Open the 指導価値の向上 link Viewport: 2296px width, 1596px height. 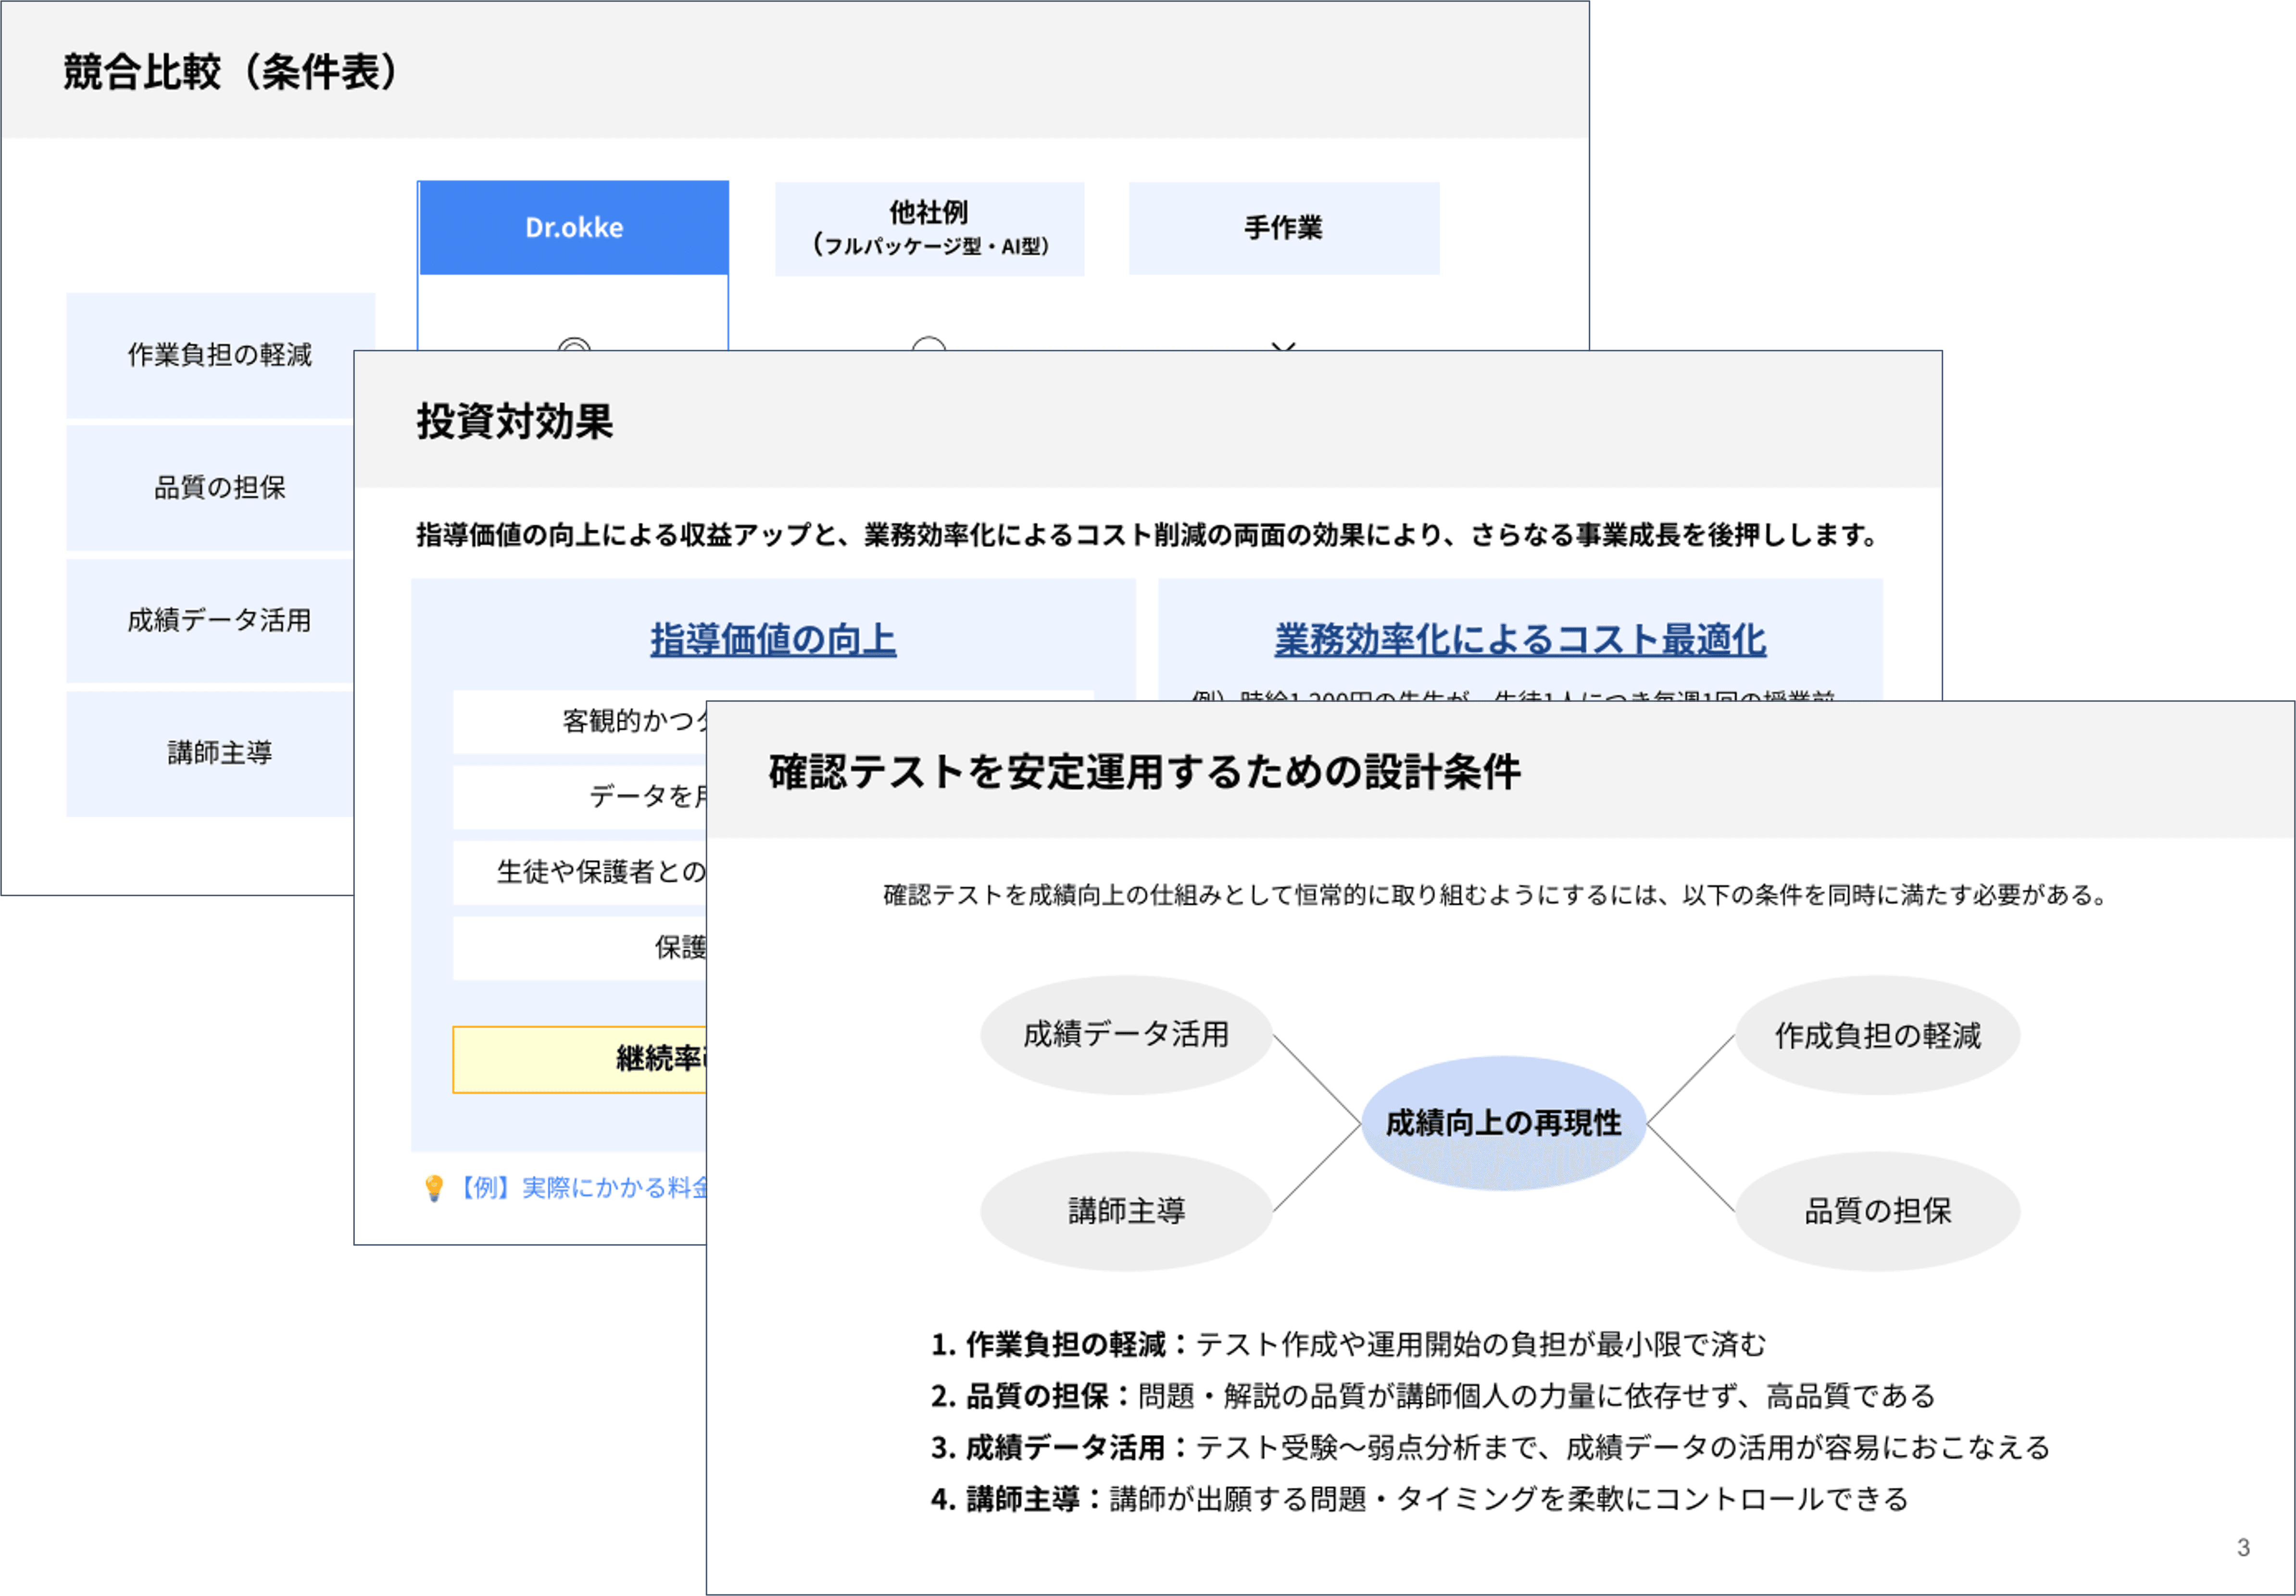point(773,640)
